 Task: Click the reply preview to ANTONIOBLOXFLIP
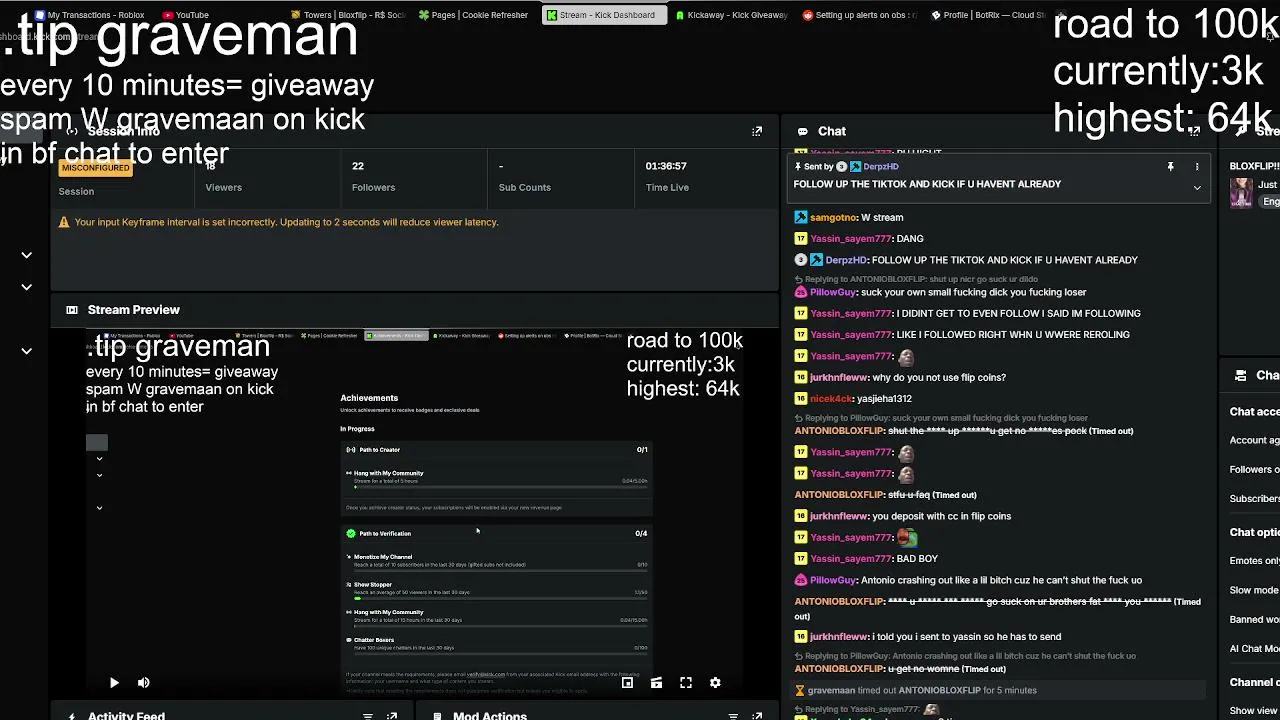pos(916,280)
